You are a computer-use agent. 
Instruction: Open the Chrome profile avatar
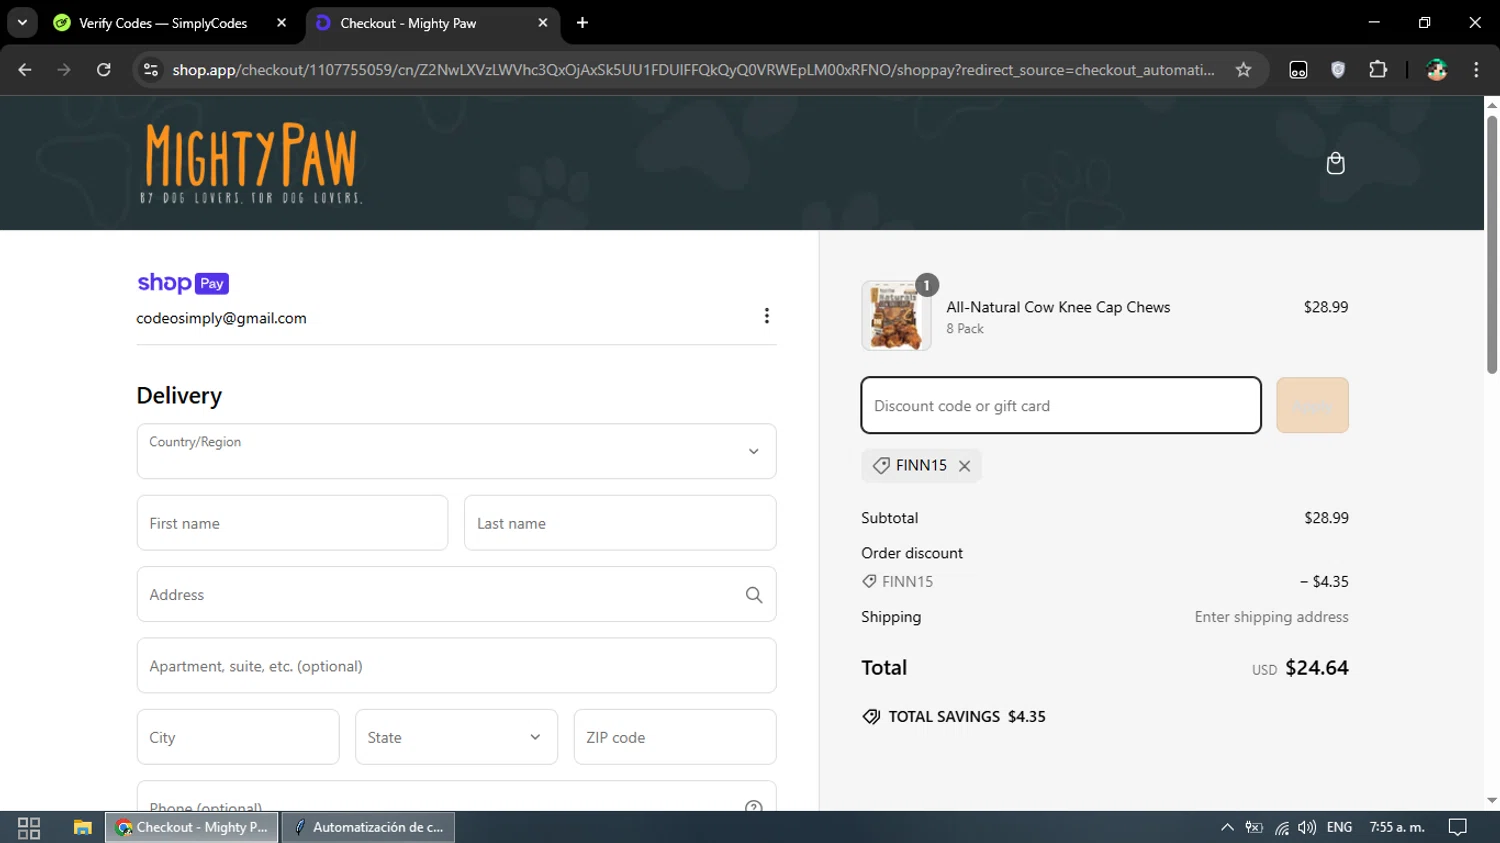point(1437,70)
